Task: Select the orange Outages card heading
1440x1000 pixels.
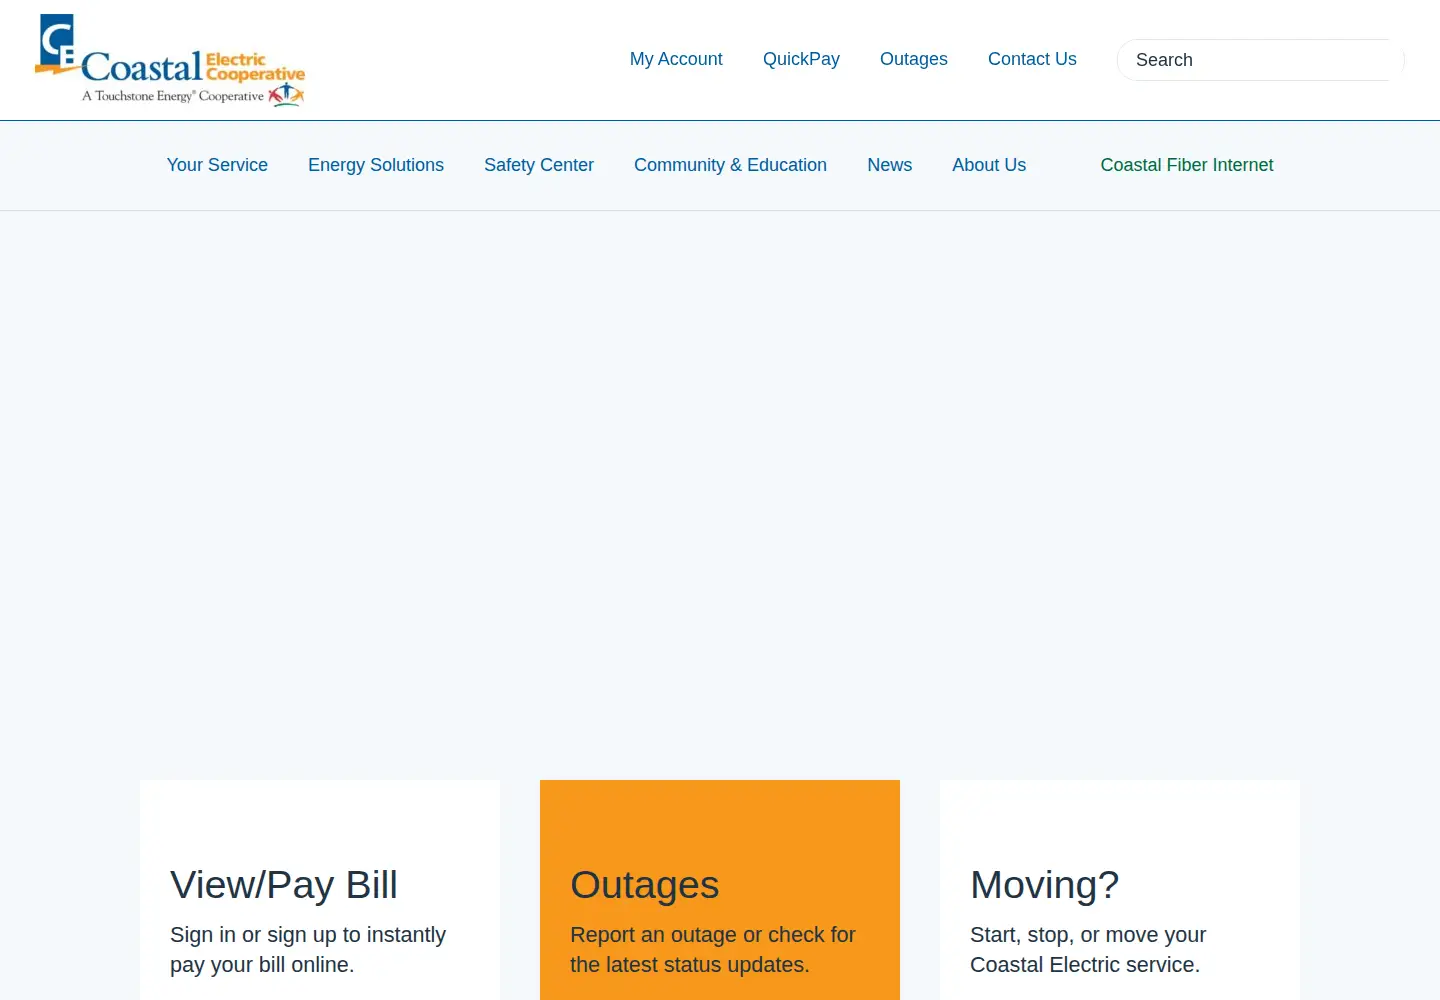Action: coord(645,885)
